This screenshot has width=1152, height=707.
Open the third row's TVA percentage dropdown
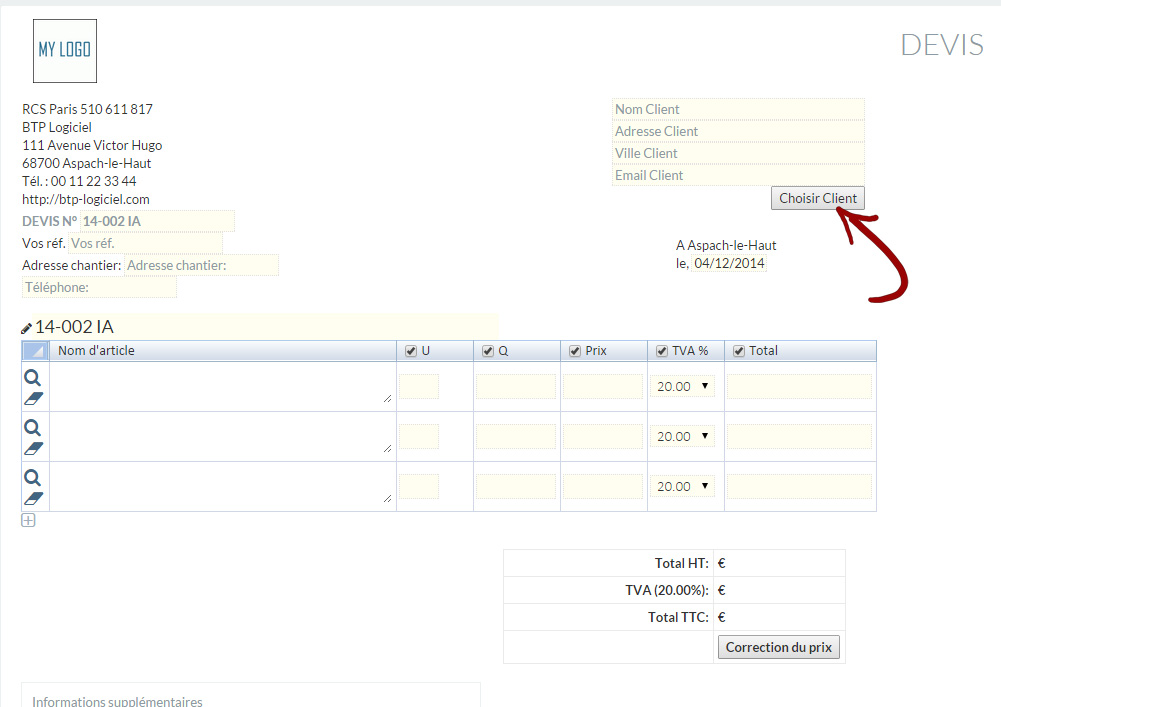pos(682,486)
